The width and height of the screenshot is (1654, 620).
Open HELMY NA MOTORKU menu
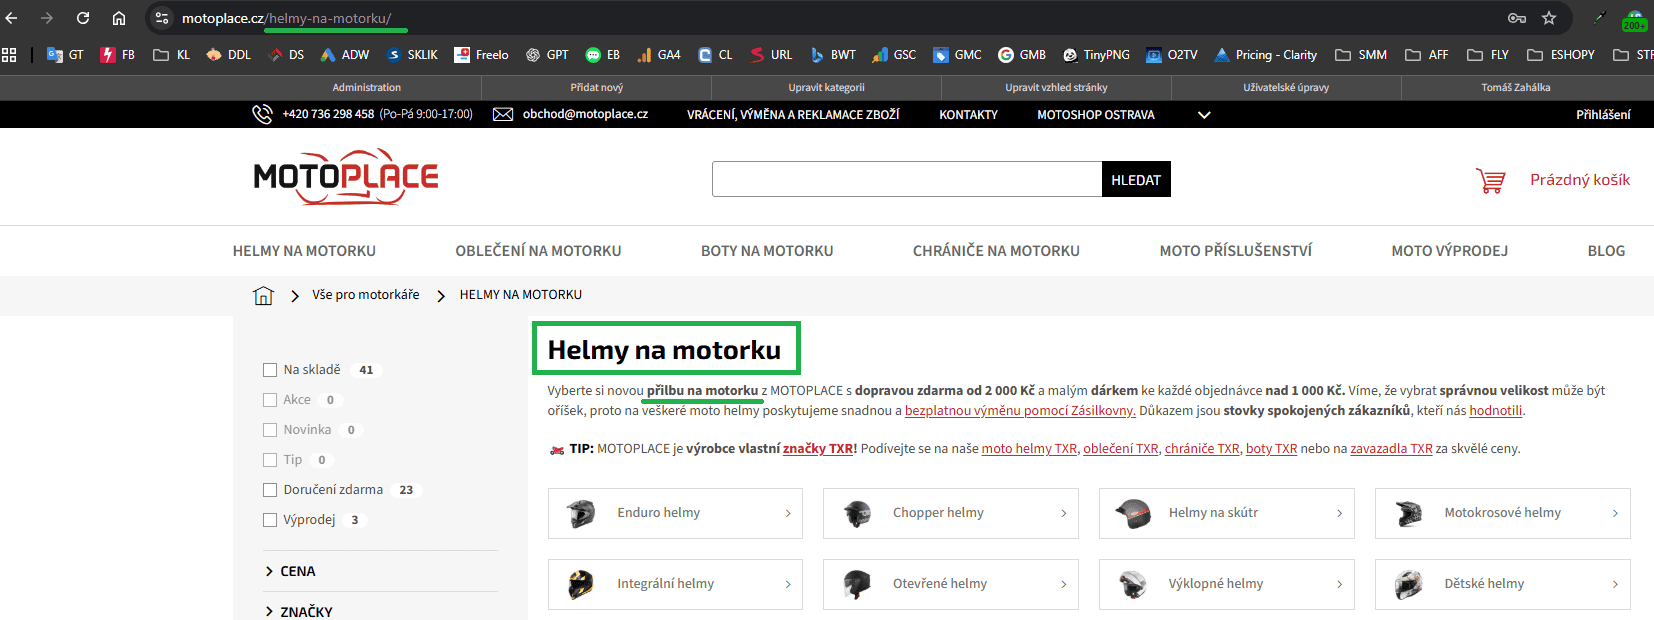pos(304,251)
